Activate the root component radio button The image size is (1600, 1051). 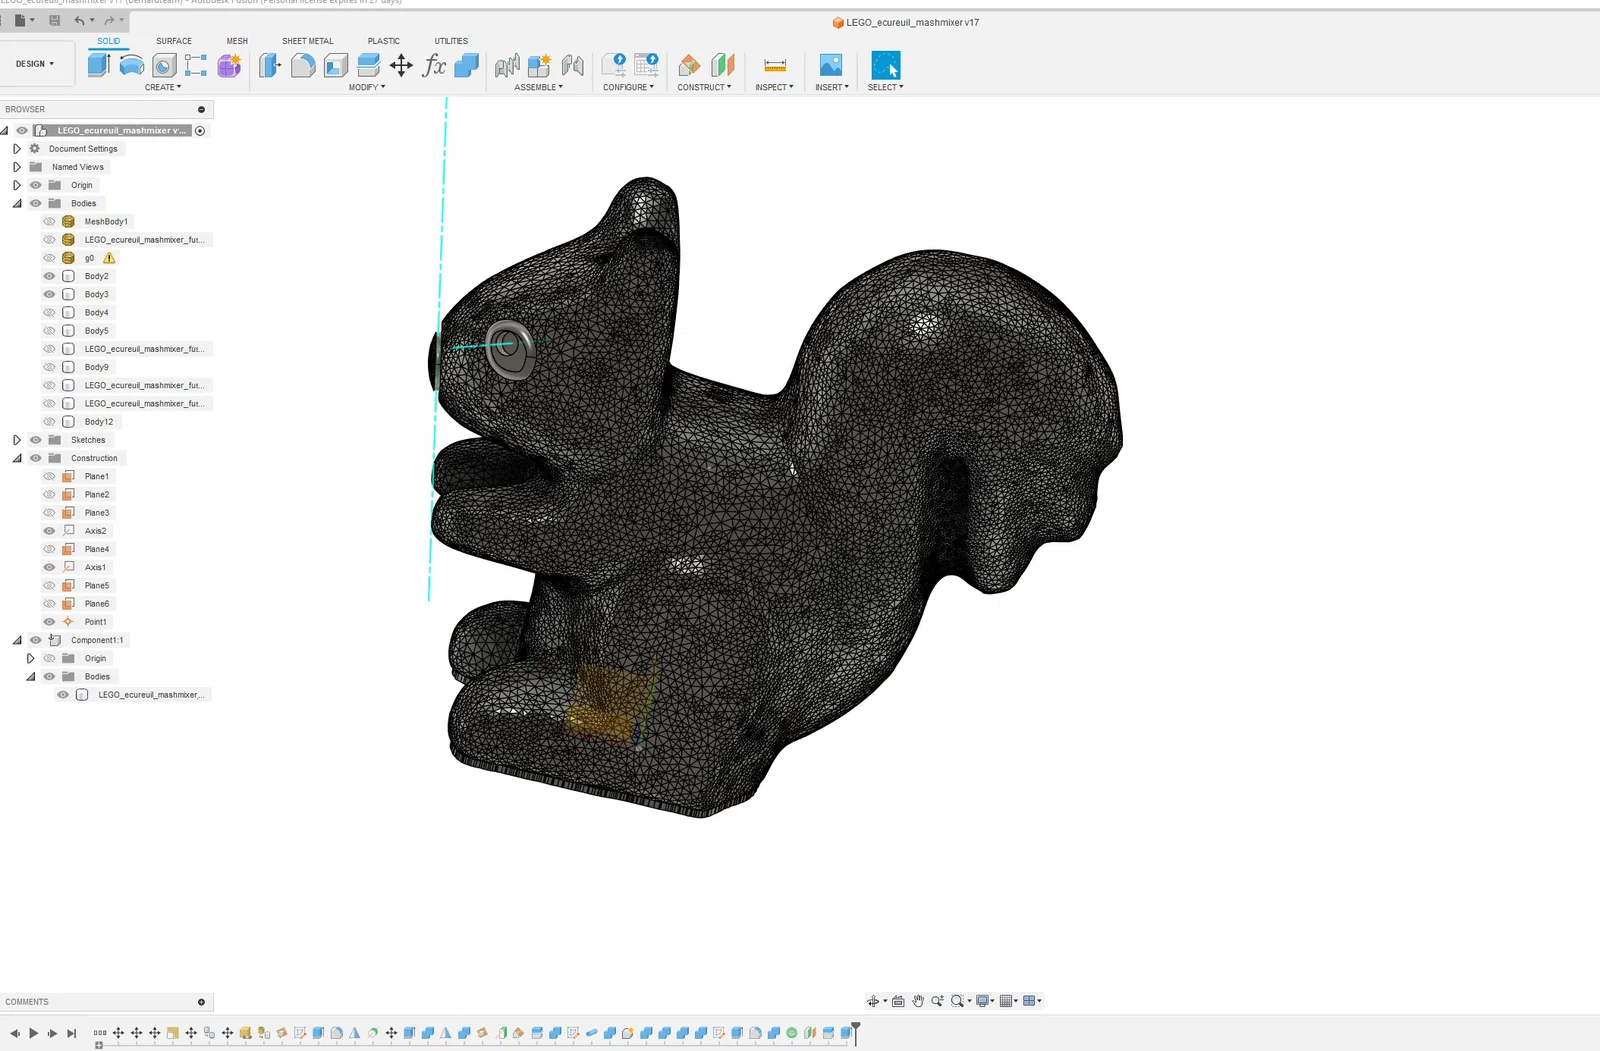point(200,131)
